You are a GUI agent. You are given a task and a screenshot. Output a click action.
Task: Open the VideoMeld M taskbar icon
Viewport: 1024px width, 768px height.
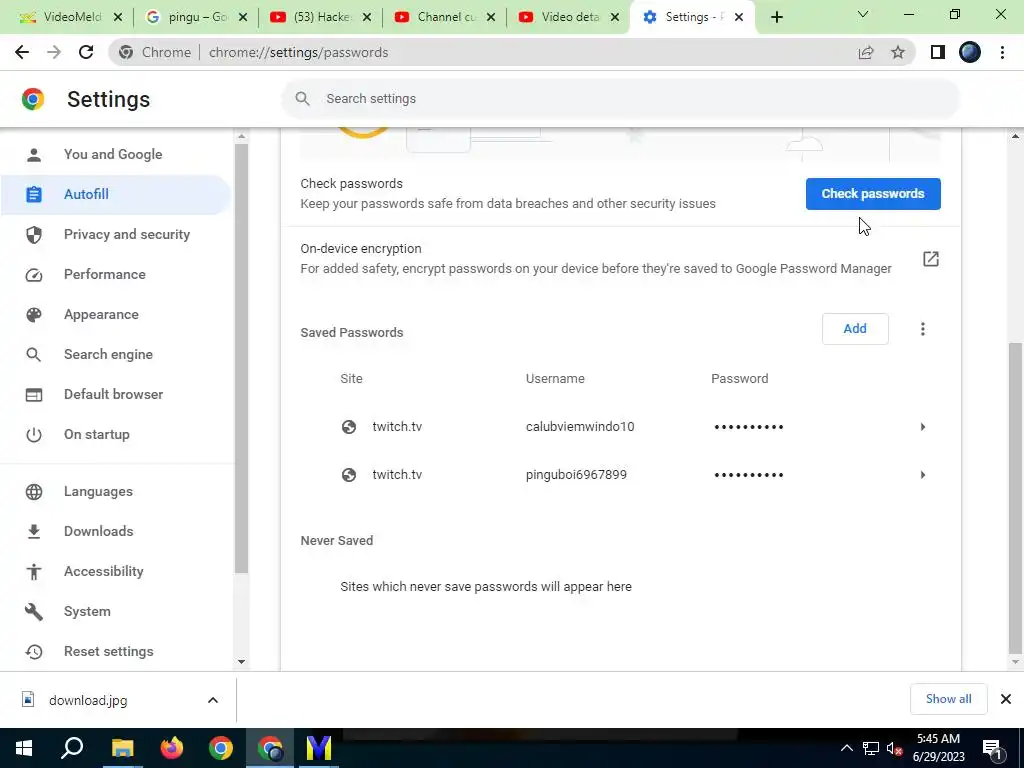[x=319, y=748]
